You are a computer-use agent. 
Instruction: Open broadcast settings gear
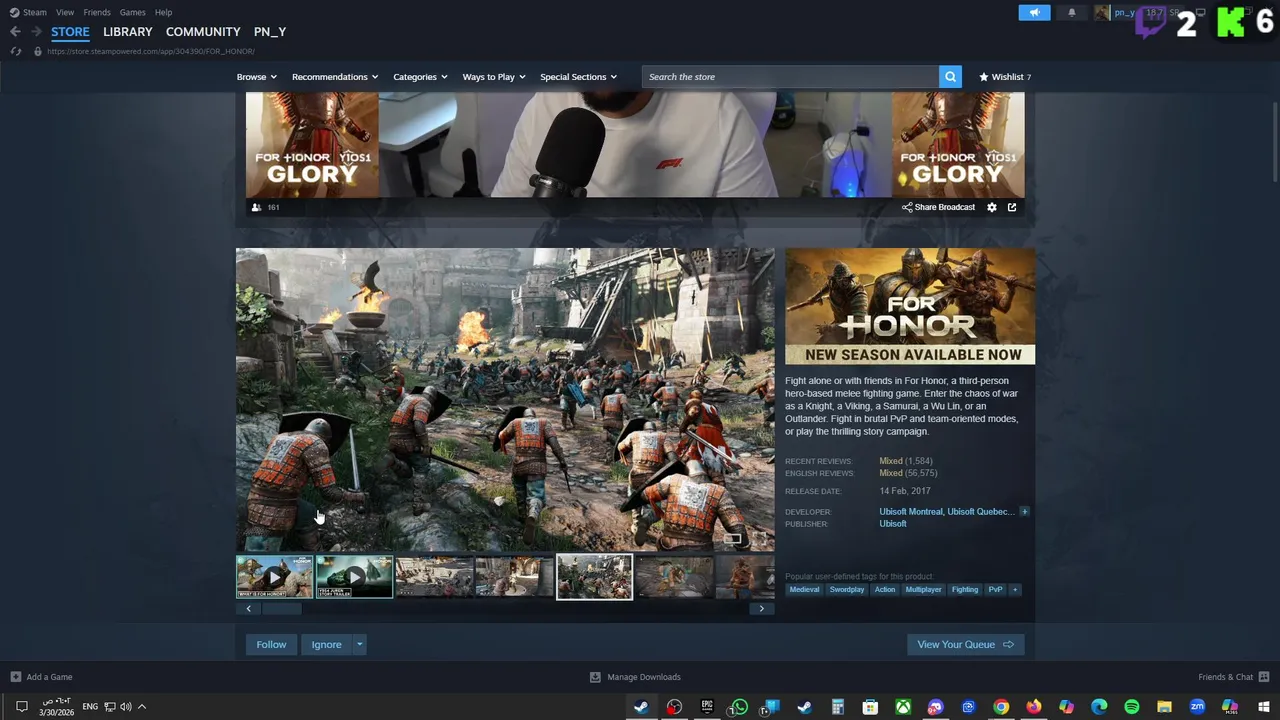(x=991, y=207)
